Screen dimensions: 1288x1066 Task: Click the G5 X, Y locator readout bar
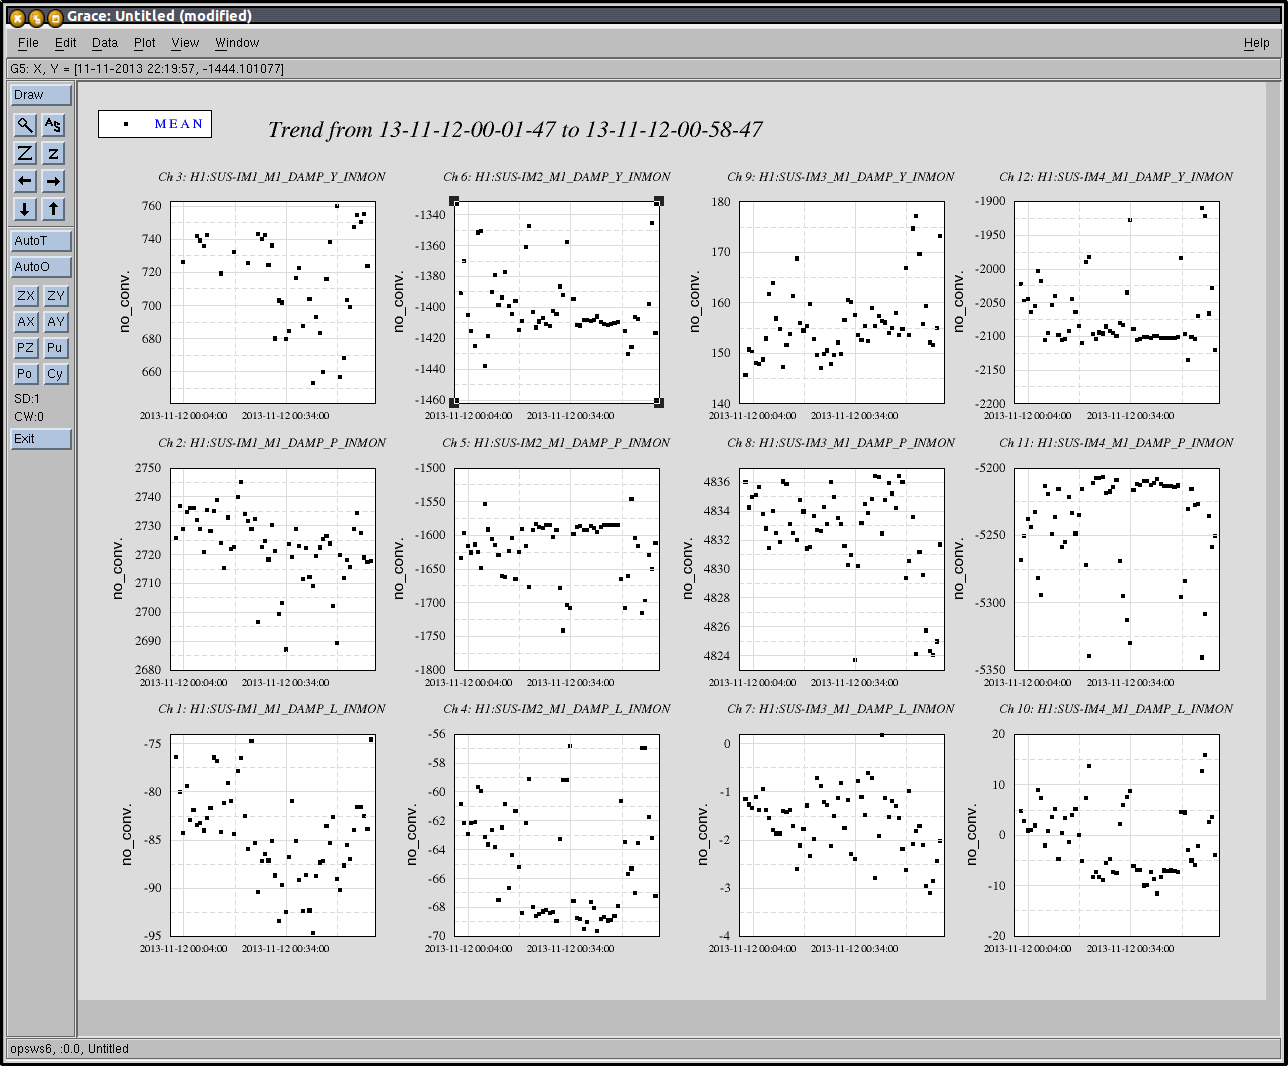(643, 69)
